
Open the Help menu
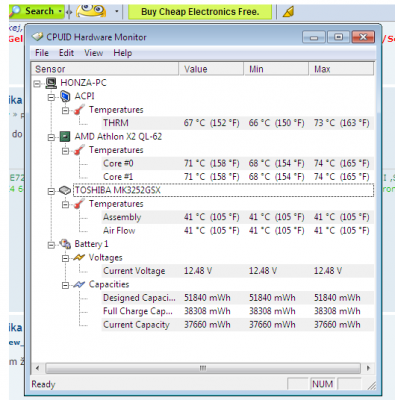pyautogui.click(x=122, y=53)
